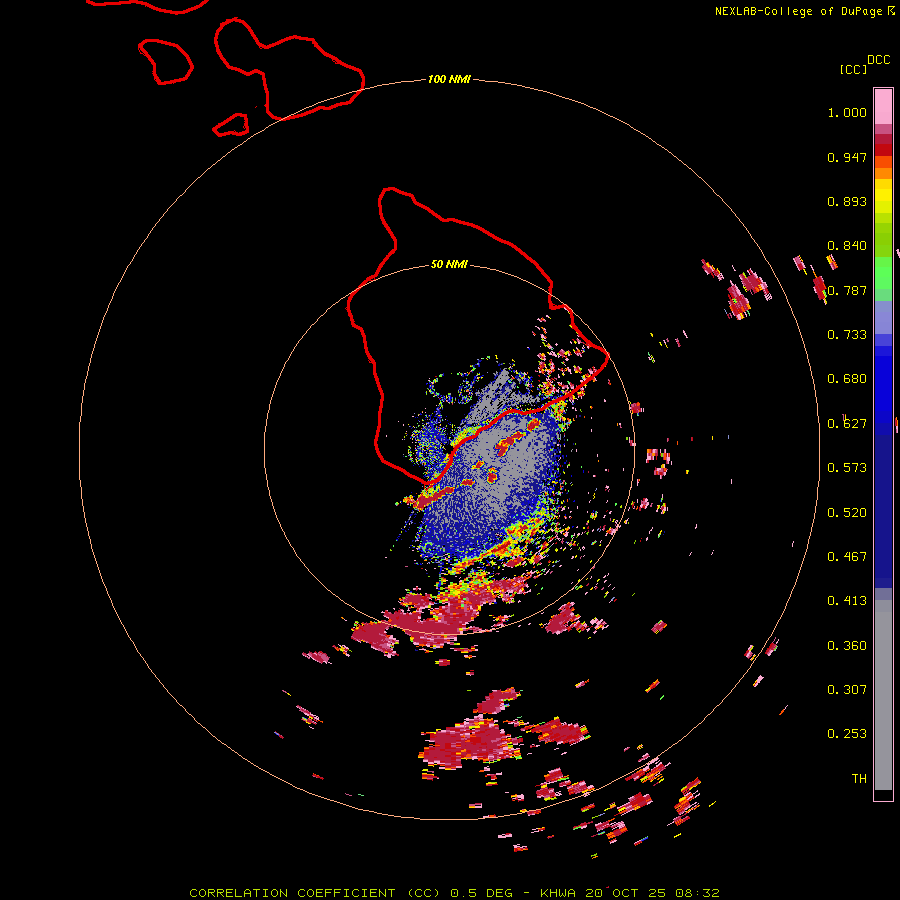
Task: Select the 0.467 scale value
Action: pyautogui.click(x=847, y=557)
